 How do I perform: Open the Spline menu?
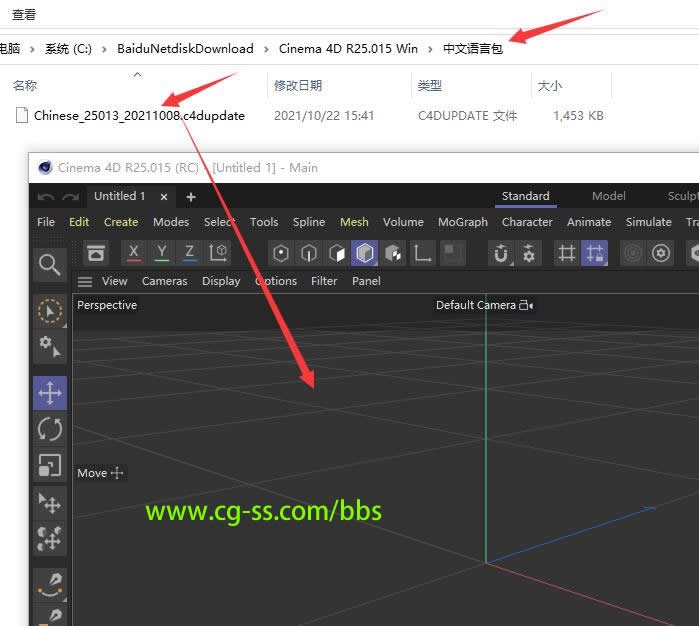click(x=309, y=222)
